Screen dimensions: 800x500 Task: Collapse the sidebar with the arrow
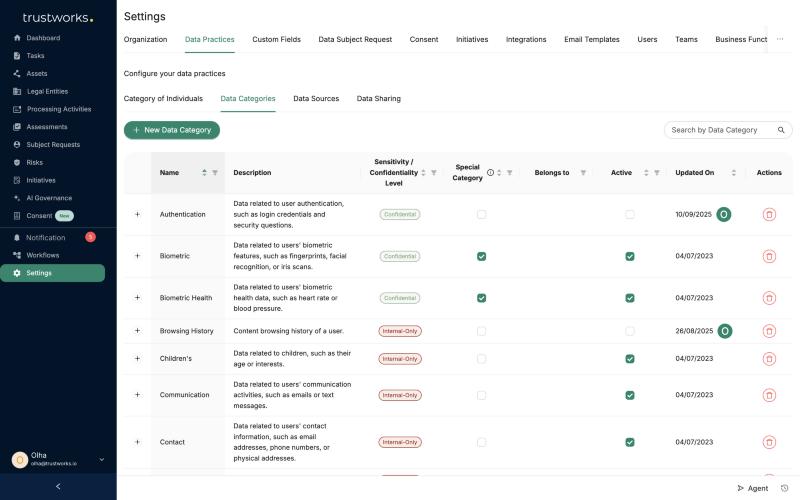click(x=58, y=487)
